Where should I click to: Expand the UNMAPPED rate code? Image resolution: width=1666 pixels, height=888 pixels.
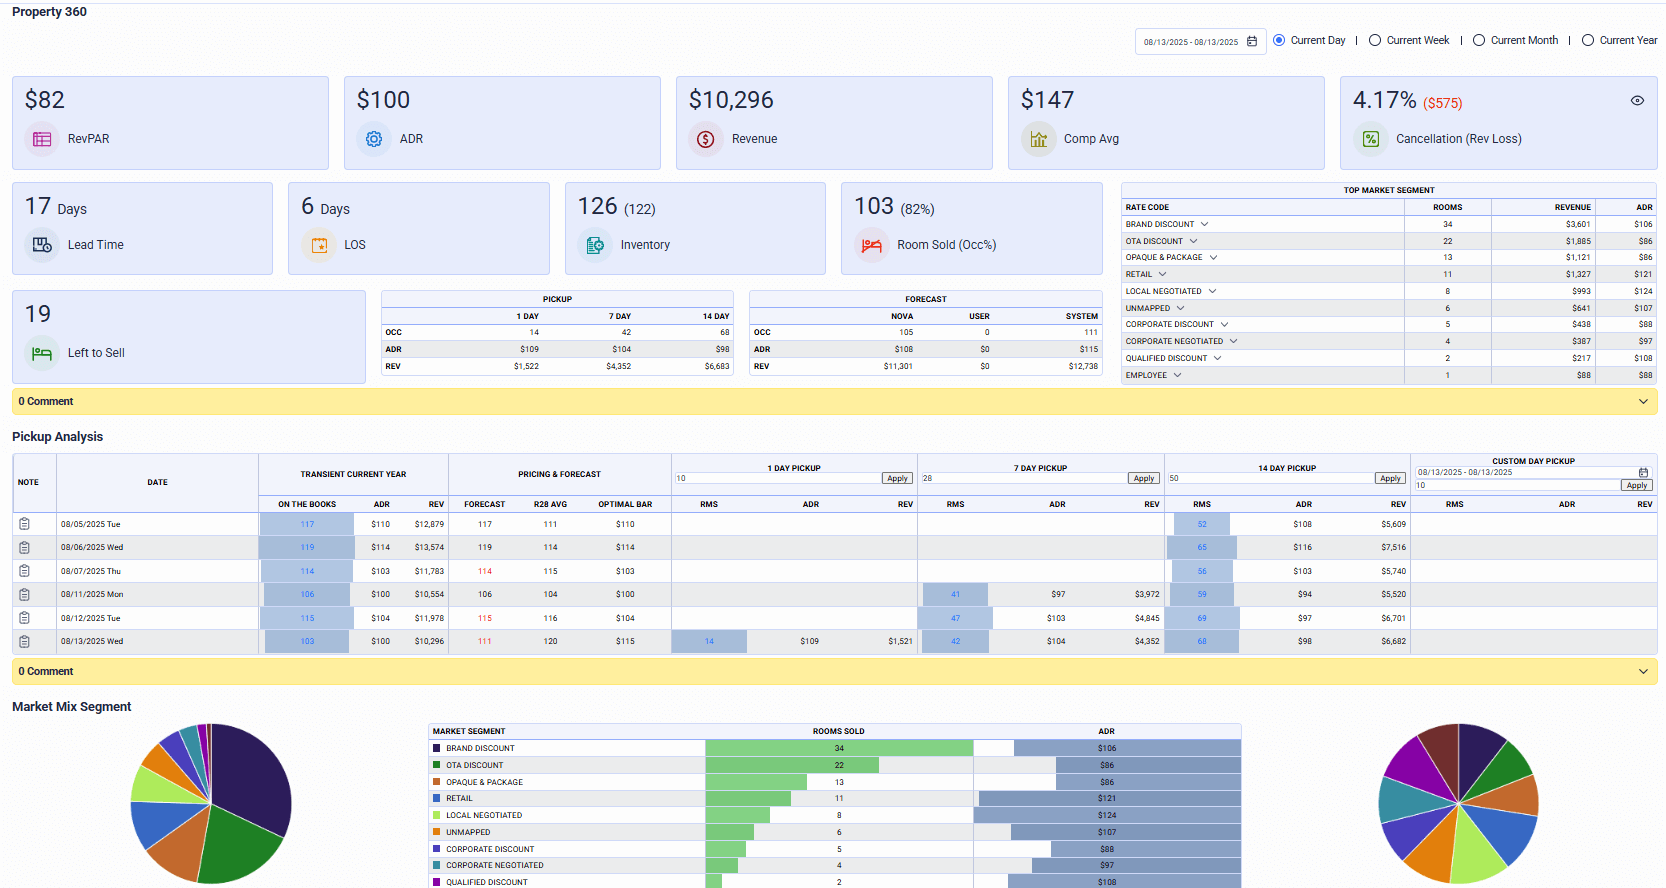click(1180, 308)
